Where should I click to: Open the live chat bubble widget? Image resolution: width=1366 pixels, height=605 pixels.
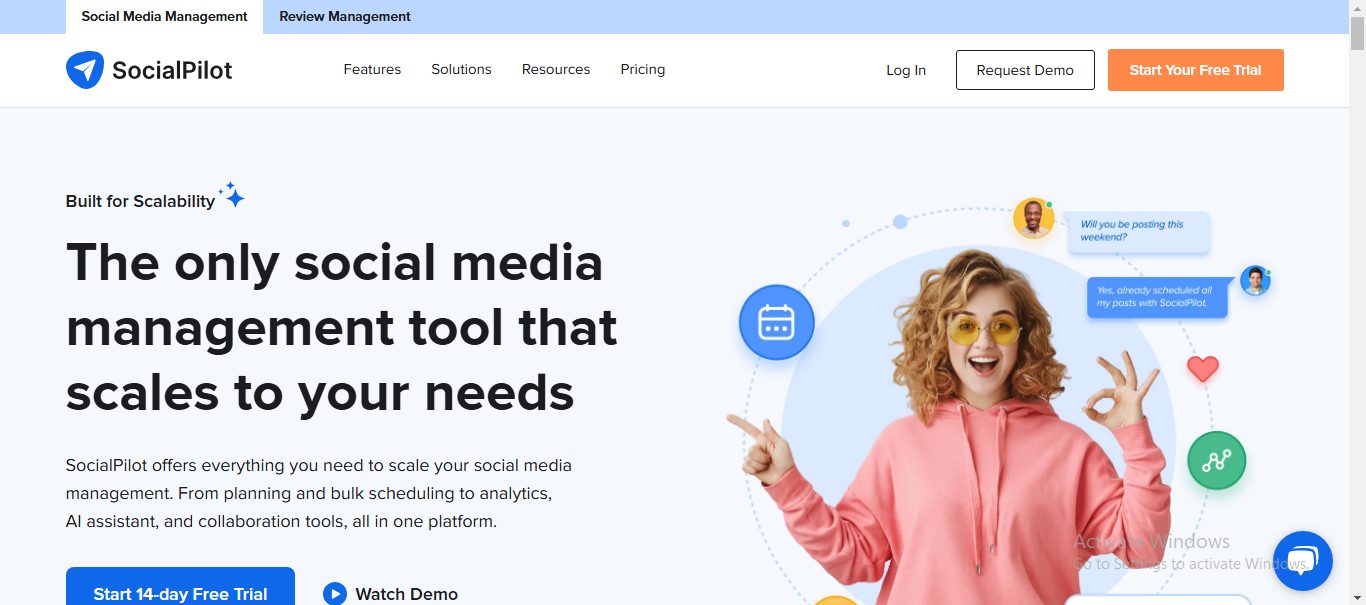[1303, 561]
